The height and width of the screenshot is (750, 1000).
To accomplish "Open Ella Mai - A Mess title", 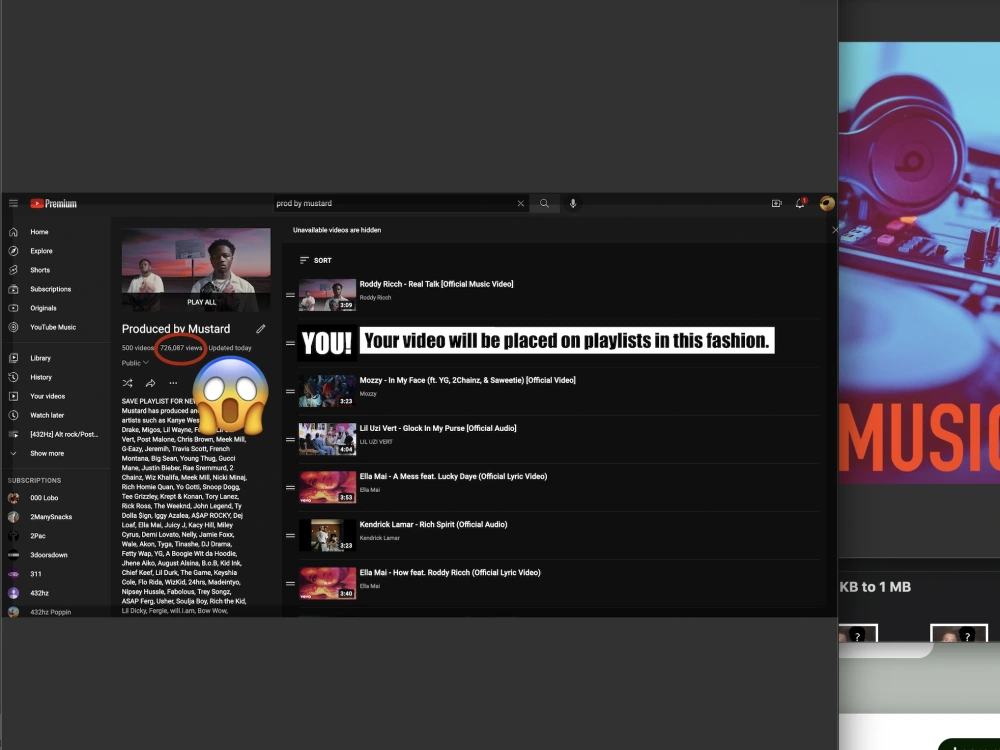I will 453,476.
